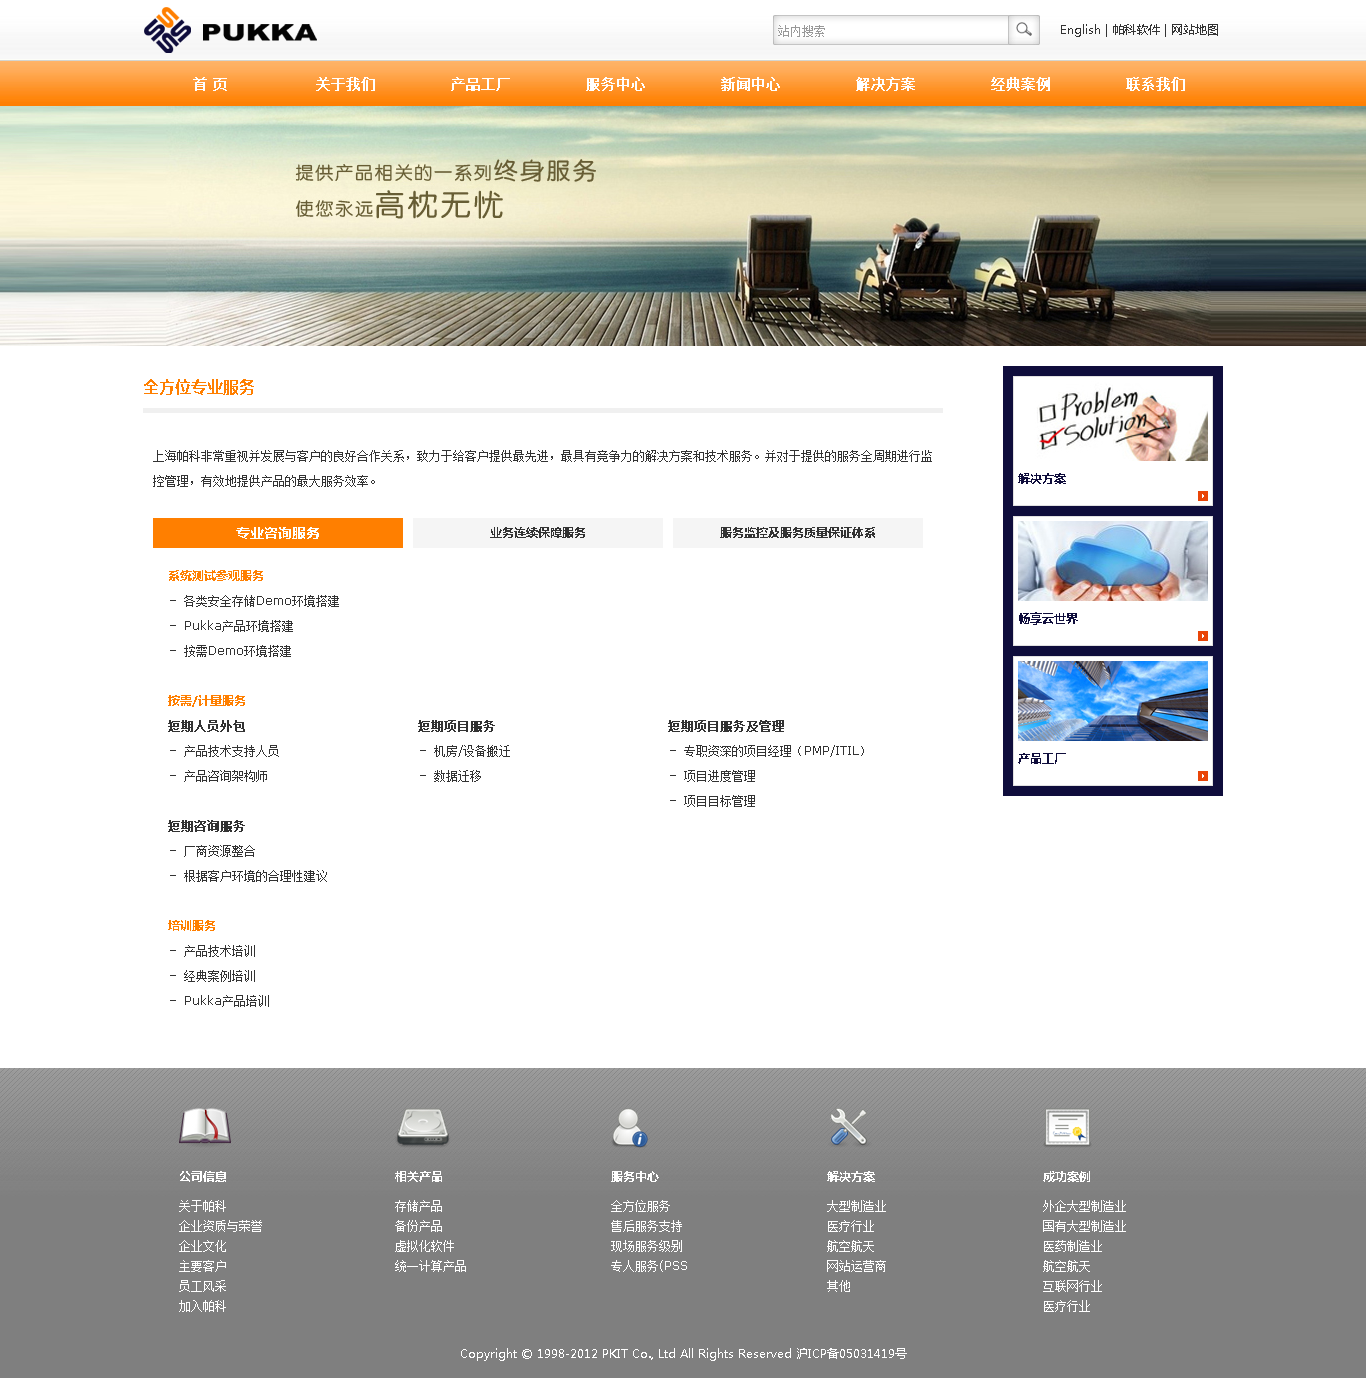The height and width of the screenshot is (1378, 1366).
Task: Open the 网站地图 link in header
Action: click(x=1195, y=30)
